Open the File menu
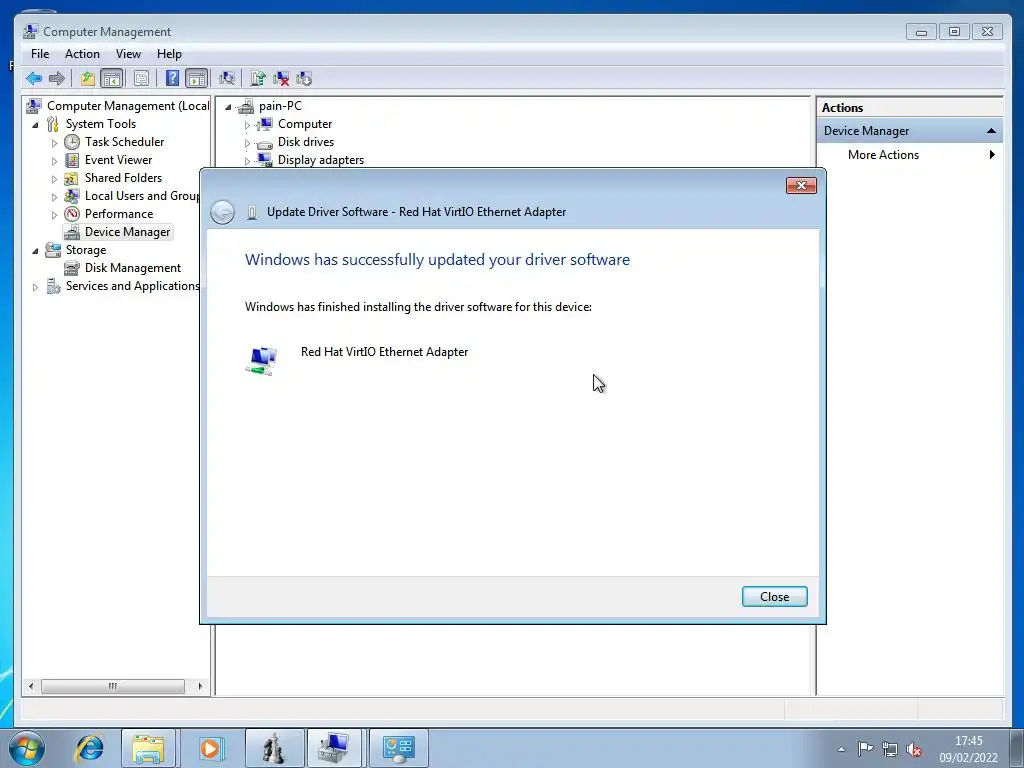The image size is (1024, 768). pos(40,54)
